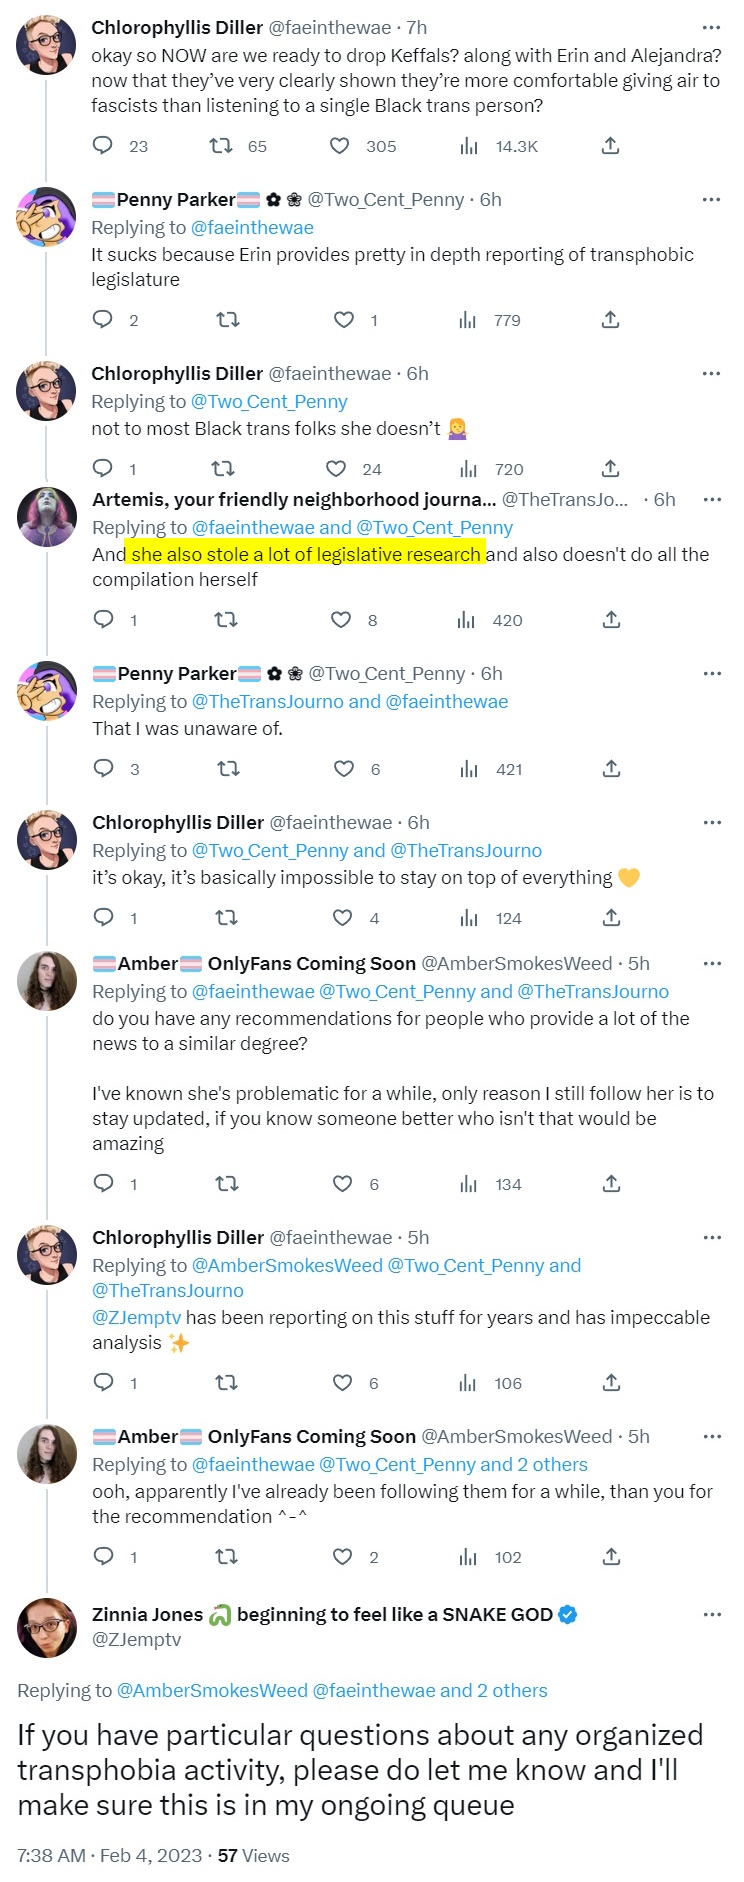Retweet Amber's tweet asking for recommendations
Viewport: 744px width, 1882px height.
(x=227, y=1184)
